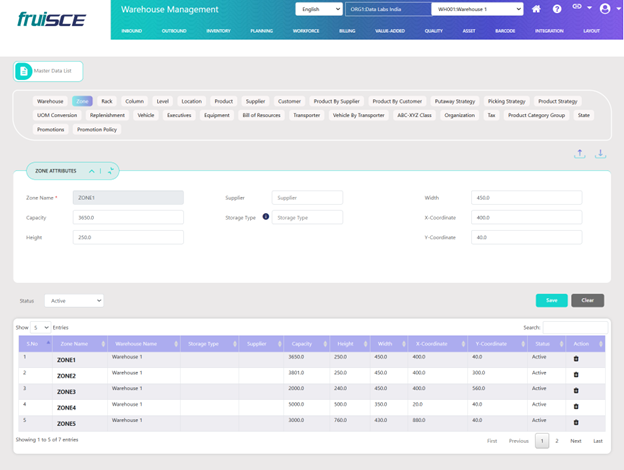Open the Help question mark icon
Viewport: 624px width, 470px height.
coord(557,9)
